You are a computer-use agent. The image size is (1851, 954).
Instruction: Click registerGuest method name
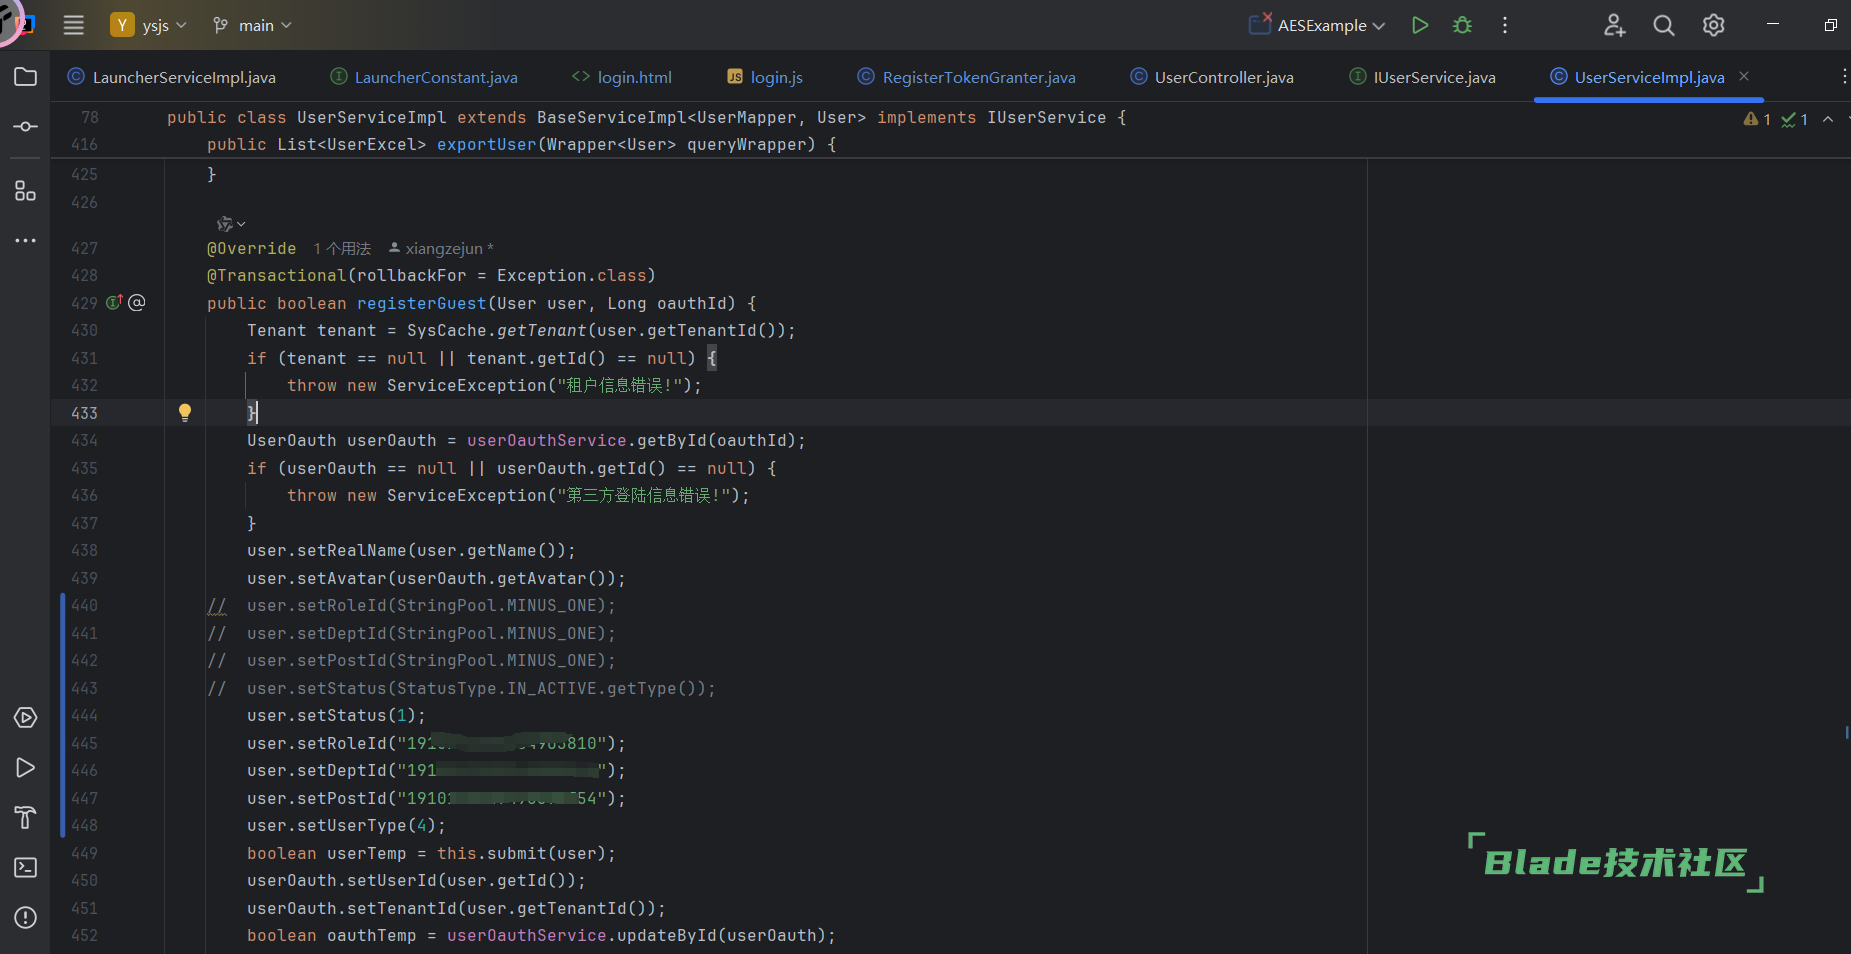coord(422,303)
